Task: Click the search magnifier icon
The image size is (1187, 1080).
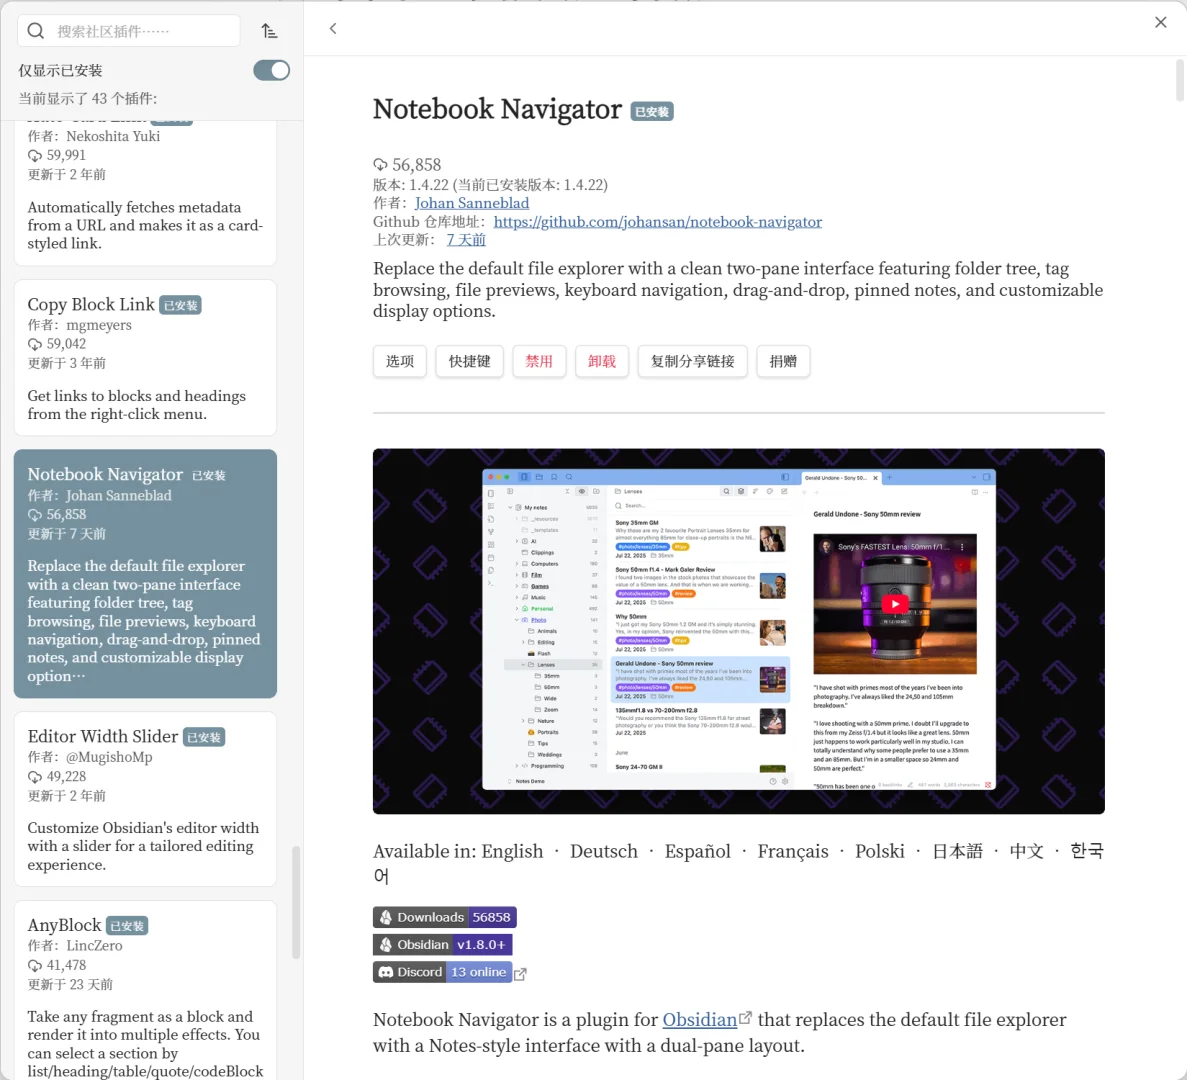Action: (x=36, y=31)
